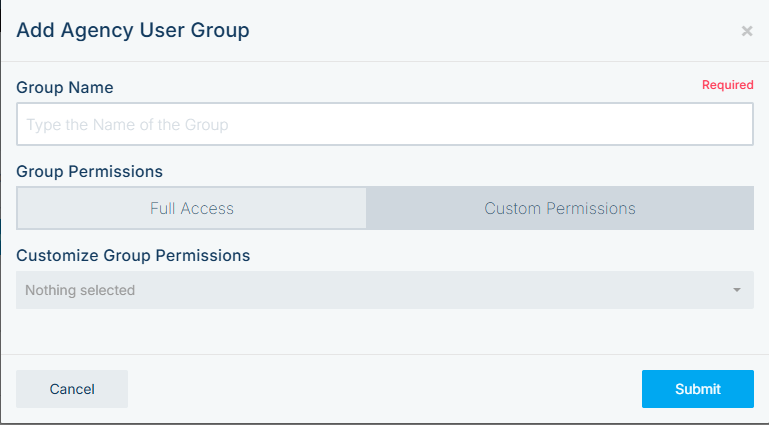The height and width of the screenshot is (425, 769).
Task: Click the dropdown caret arrow icon
Action: (737, 290)
